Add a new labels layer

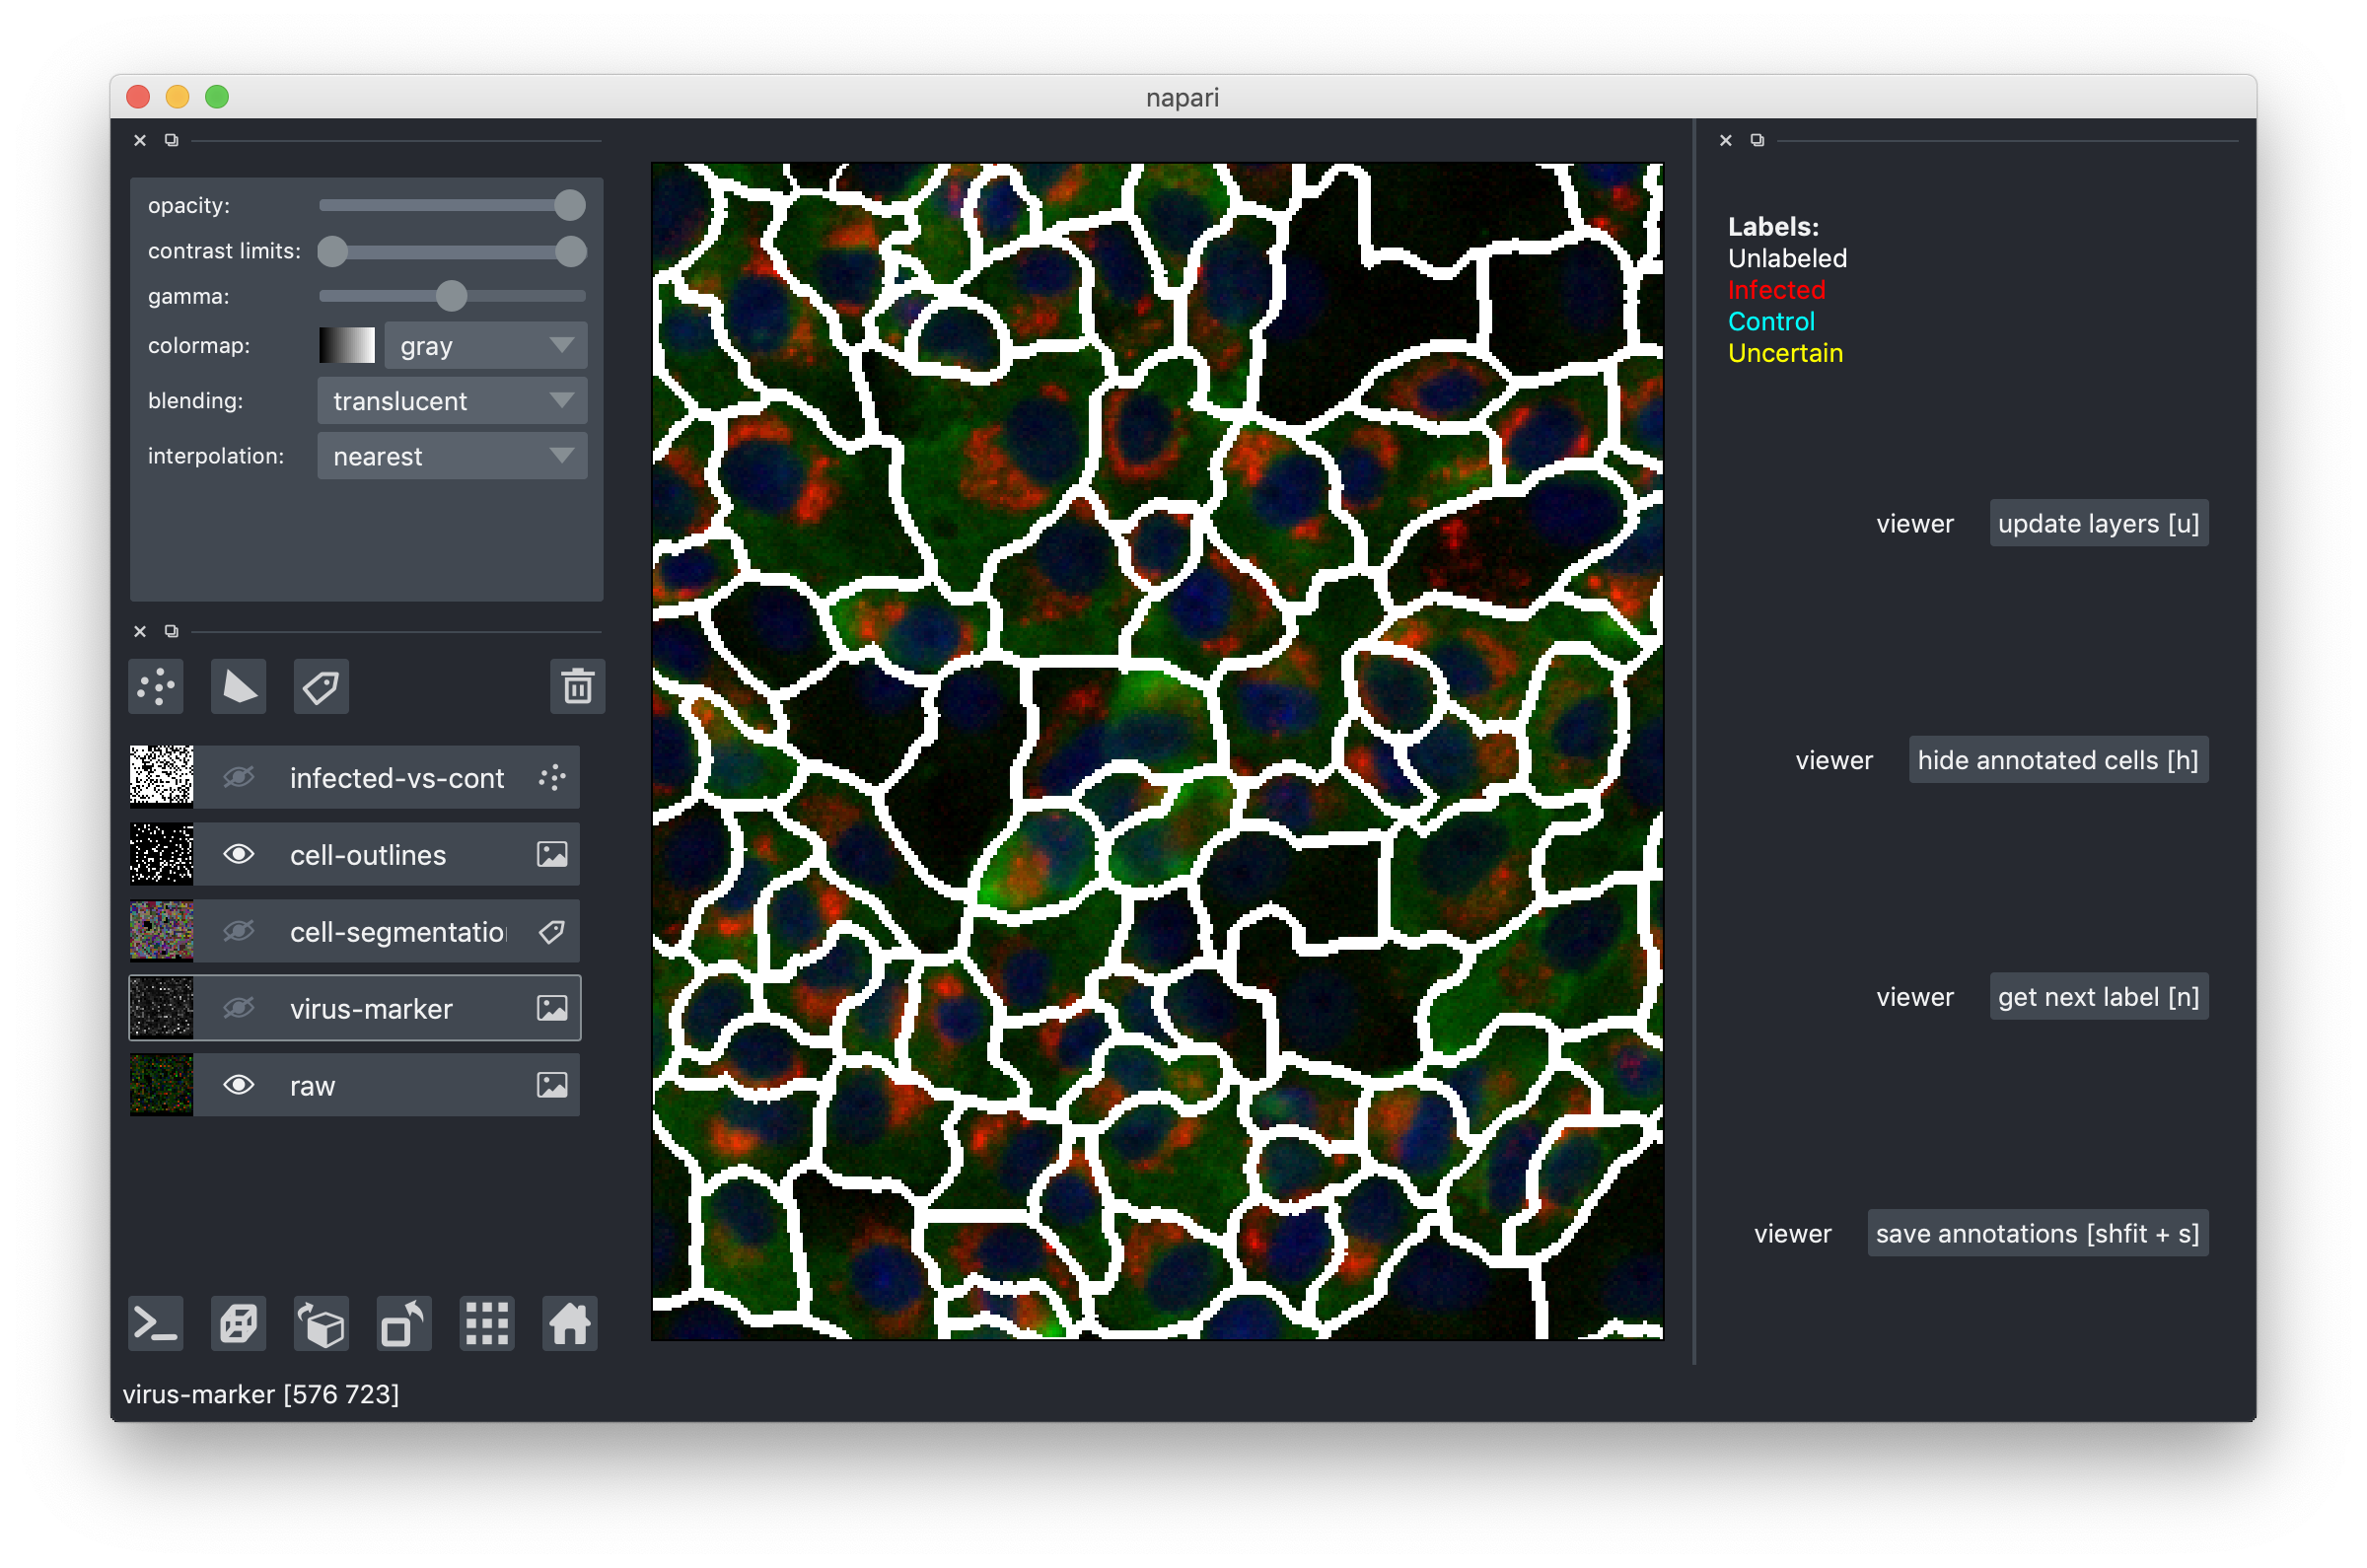pyautogui.click(x=321, y=687)
